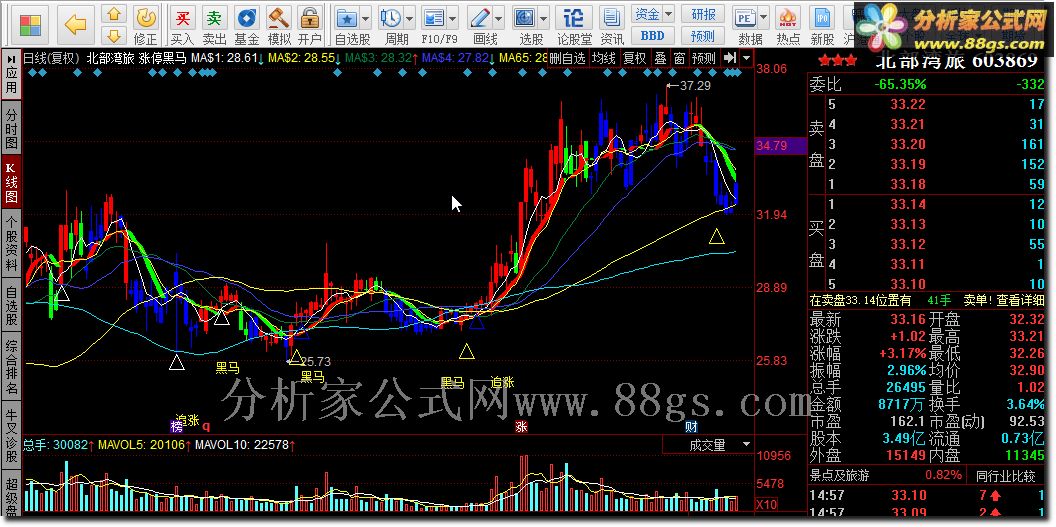Viewport: 1056px width, 527px height.
Task: Expand the 数据 PE dropdown arrow
Action: (763, 17)
